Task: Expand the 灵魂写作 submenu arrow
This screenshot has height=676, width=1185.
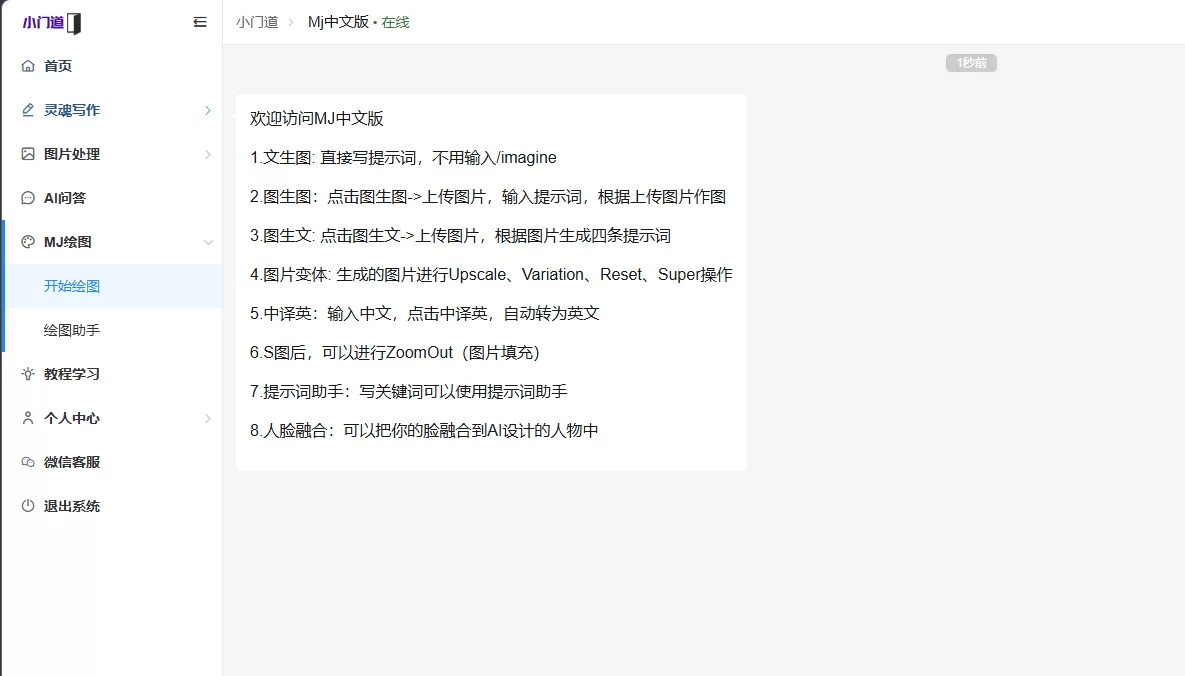Action: point(208,110)
